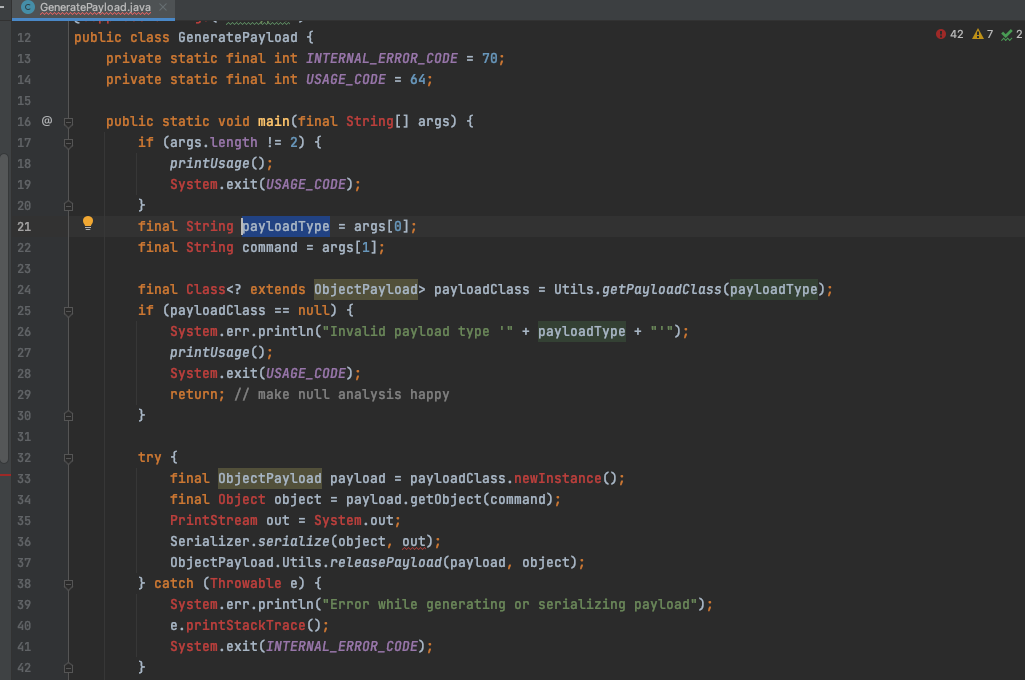
Task: Click the highlighted payloadType variable
Action: 286,227
